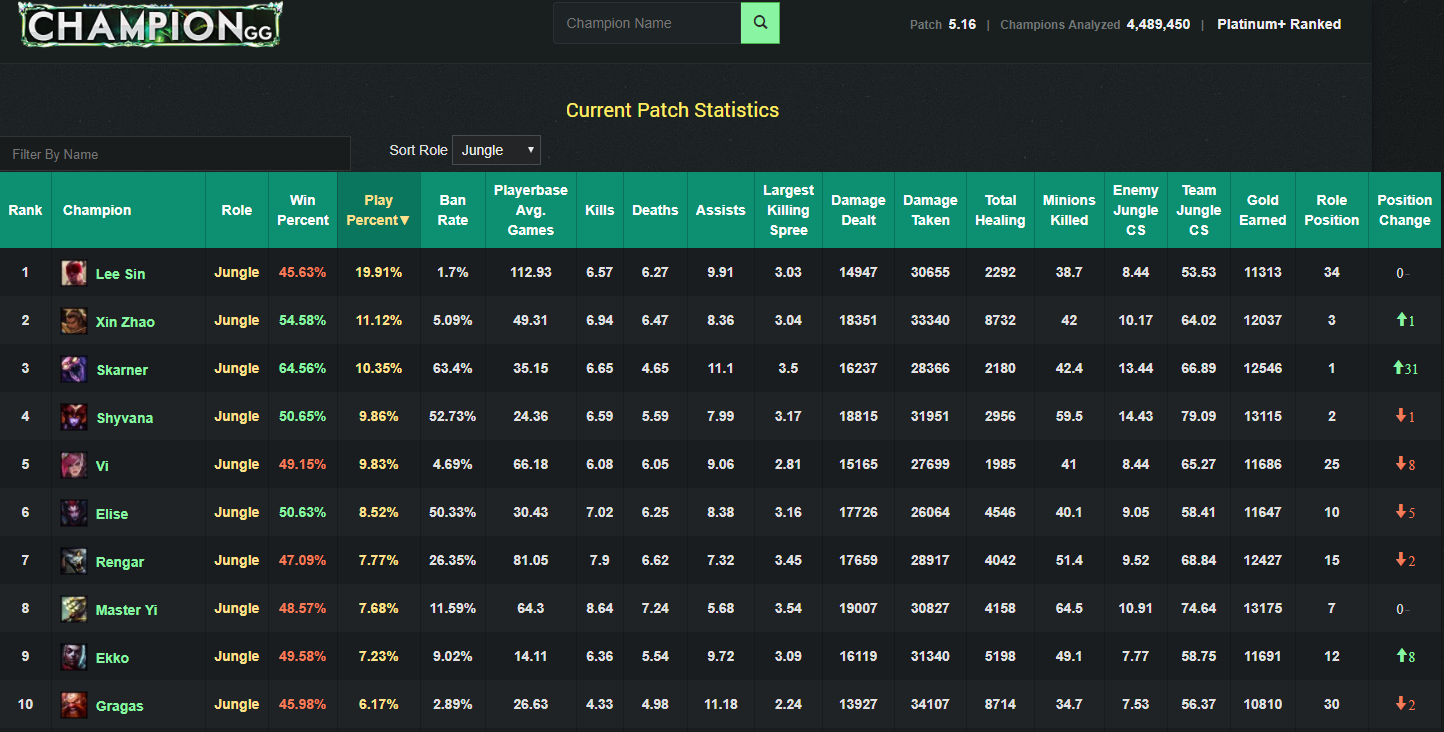Open Rengar champion name link
Image resolution: width=1444 pixels, height=732 pixels.
point(120,562)
